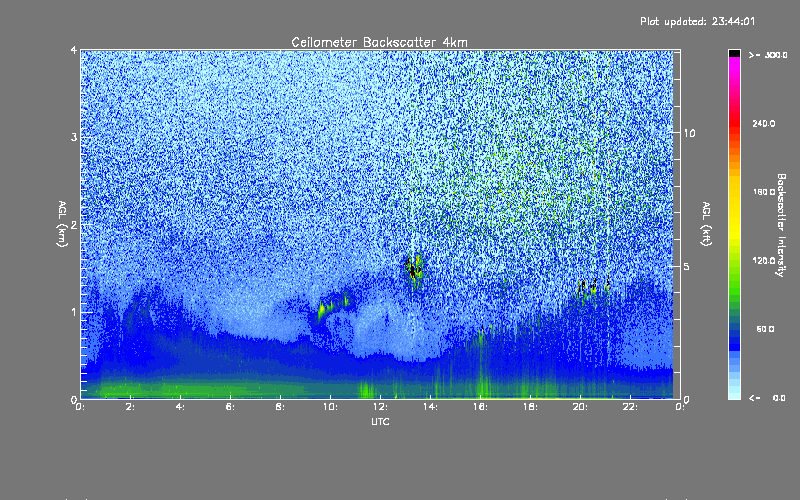Click the pale cyan bottom of the colorbar

(734, 394)
